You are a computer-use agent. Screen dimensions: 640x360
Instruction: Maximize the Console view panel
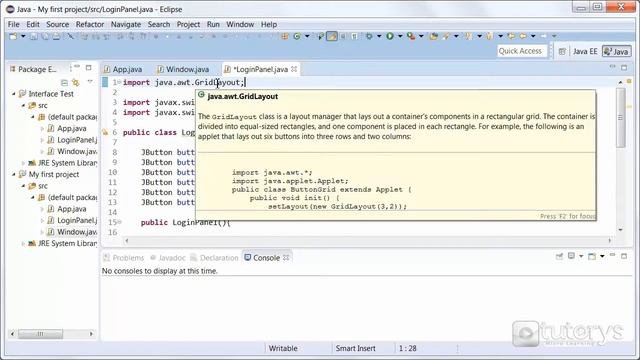coord(624,256)
